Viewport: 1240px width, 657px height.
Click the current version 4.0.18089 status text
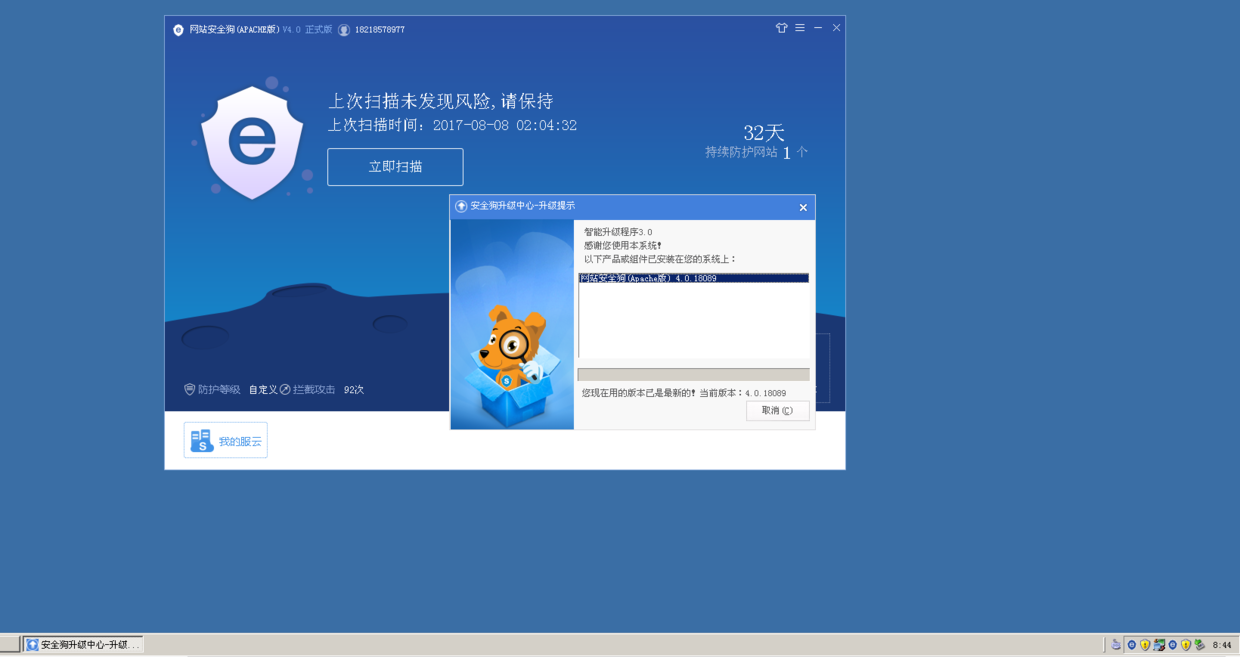684,393
